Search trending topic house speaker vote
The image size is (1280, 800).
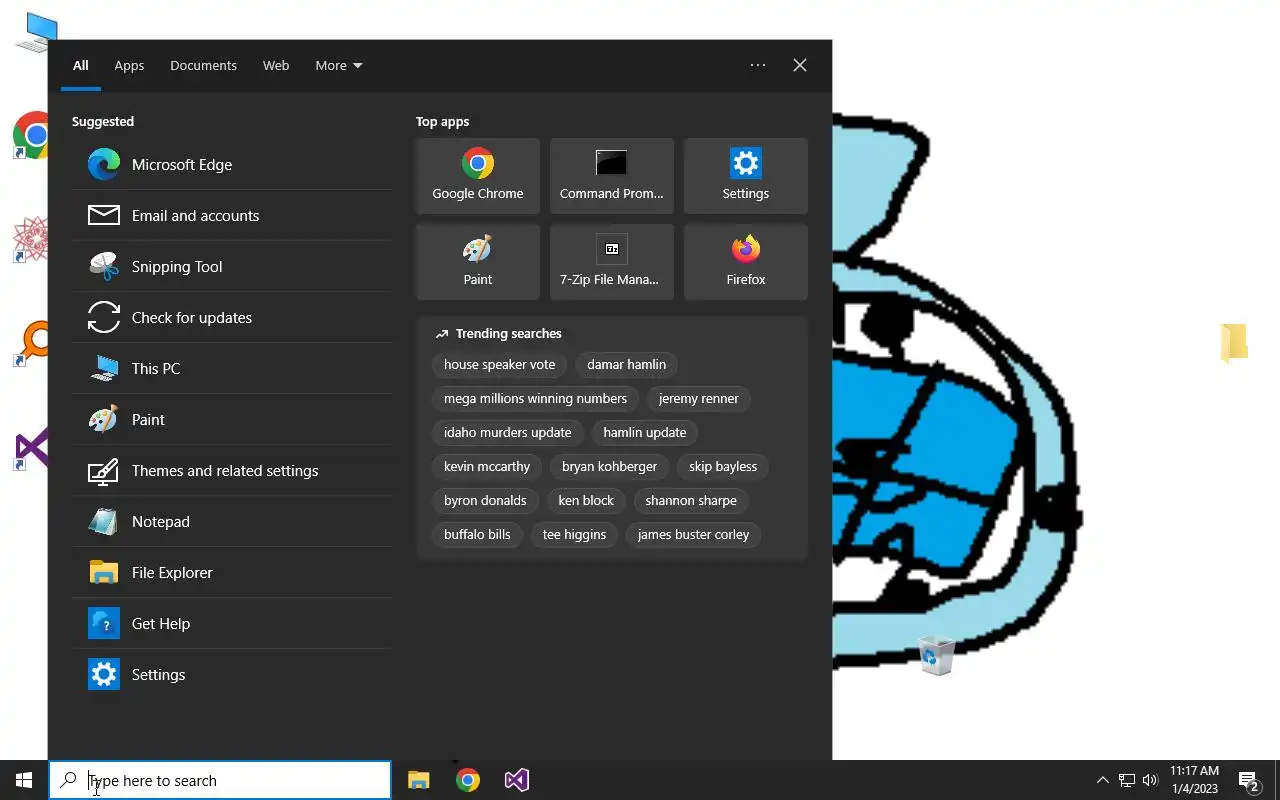coord(499,365)
